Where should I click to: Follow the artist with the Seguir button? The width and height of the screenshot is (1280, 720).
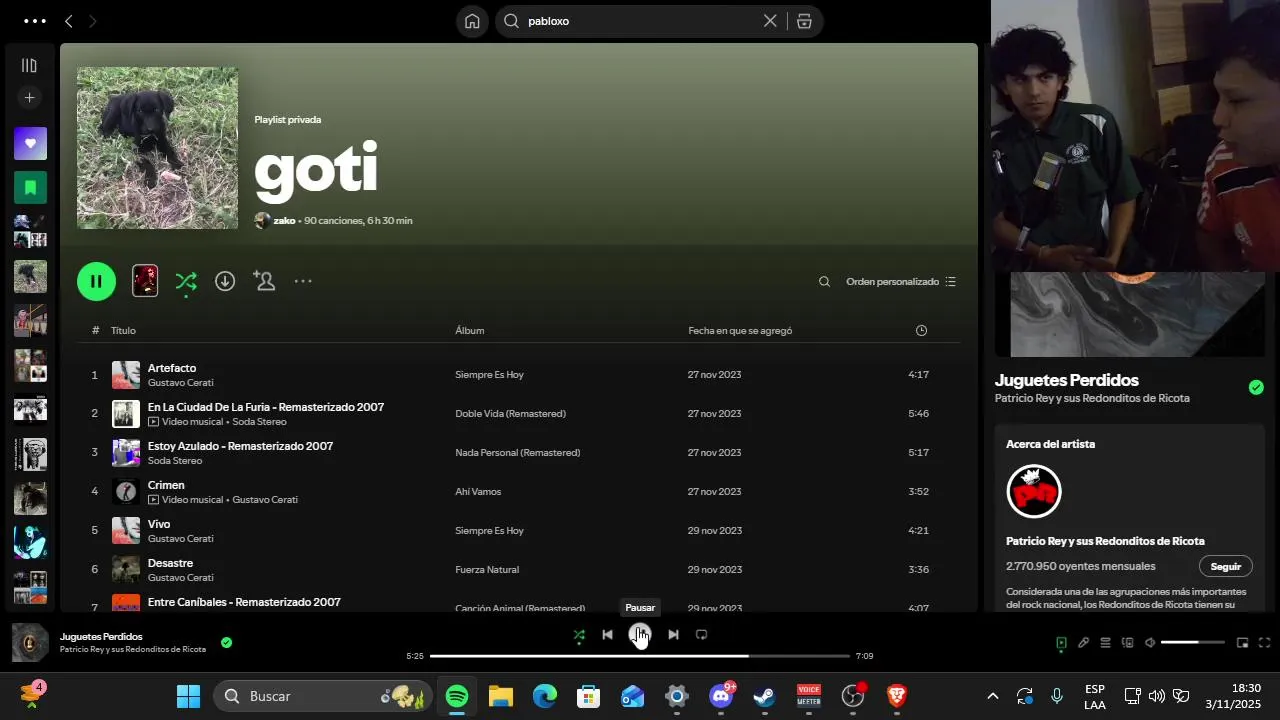click(1225, 566)
